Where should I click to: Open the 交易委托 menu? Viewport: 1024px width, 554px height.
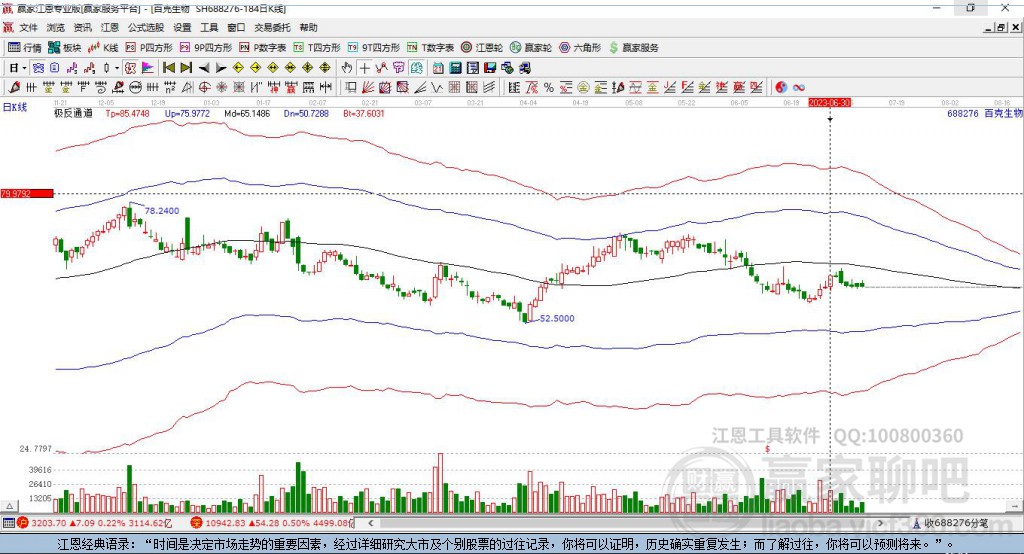tap(272, 27)
